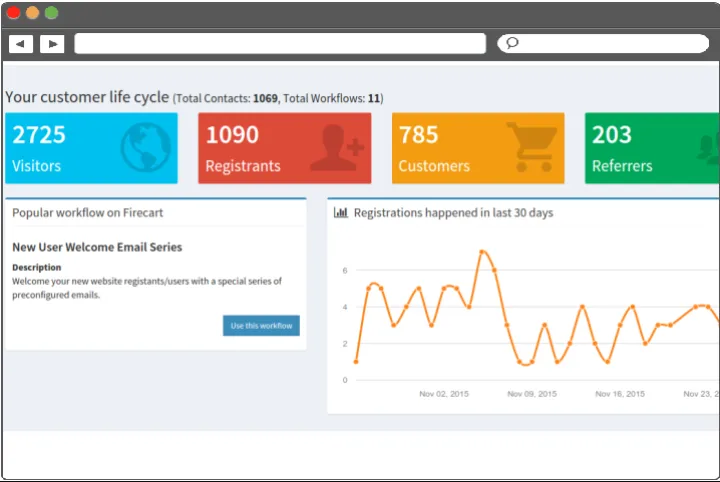Go back using the browser back arrow
This screenshot has height=482, width=720.
[21, 44]
